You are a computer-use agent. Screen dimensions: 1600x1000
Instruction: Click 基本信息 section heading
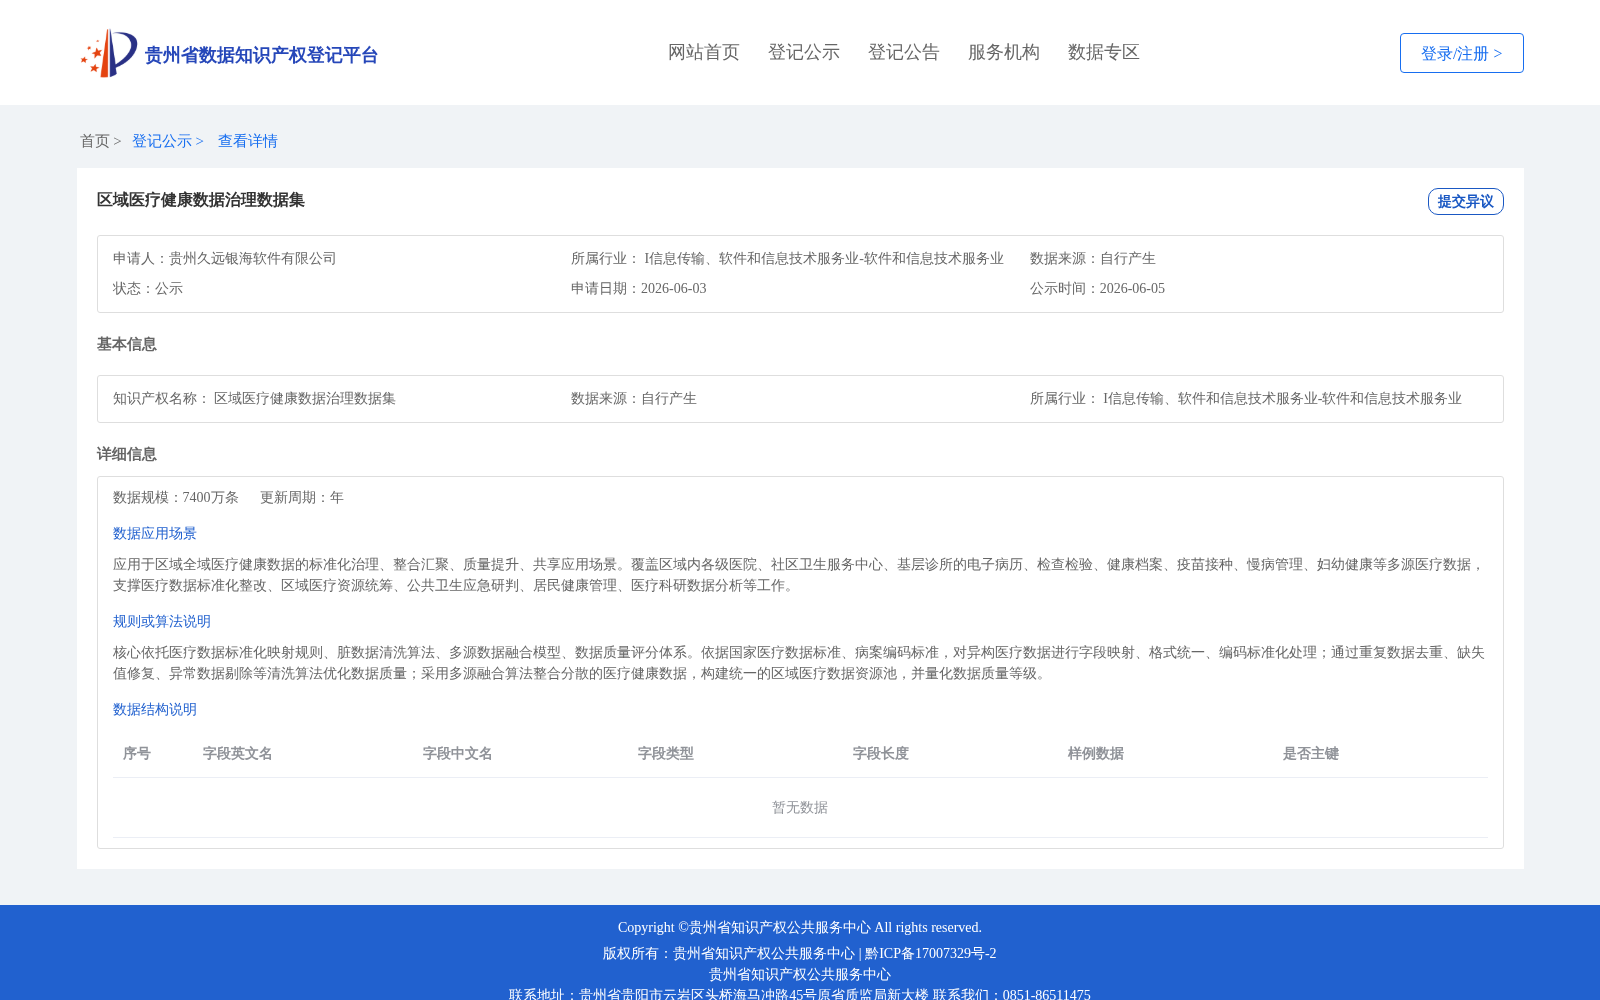[x=127, y=344]
